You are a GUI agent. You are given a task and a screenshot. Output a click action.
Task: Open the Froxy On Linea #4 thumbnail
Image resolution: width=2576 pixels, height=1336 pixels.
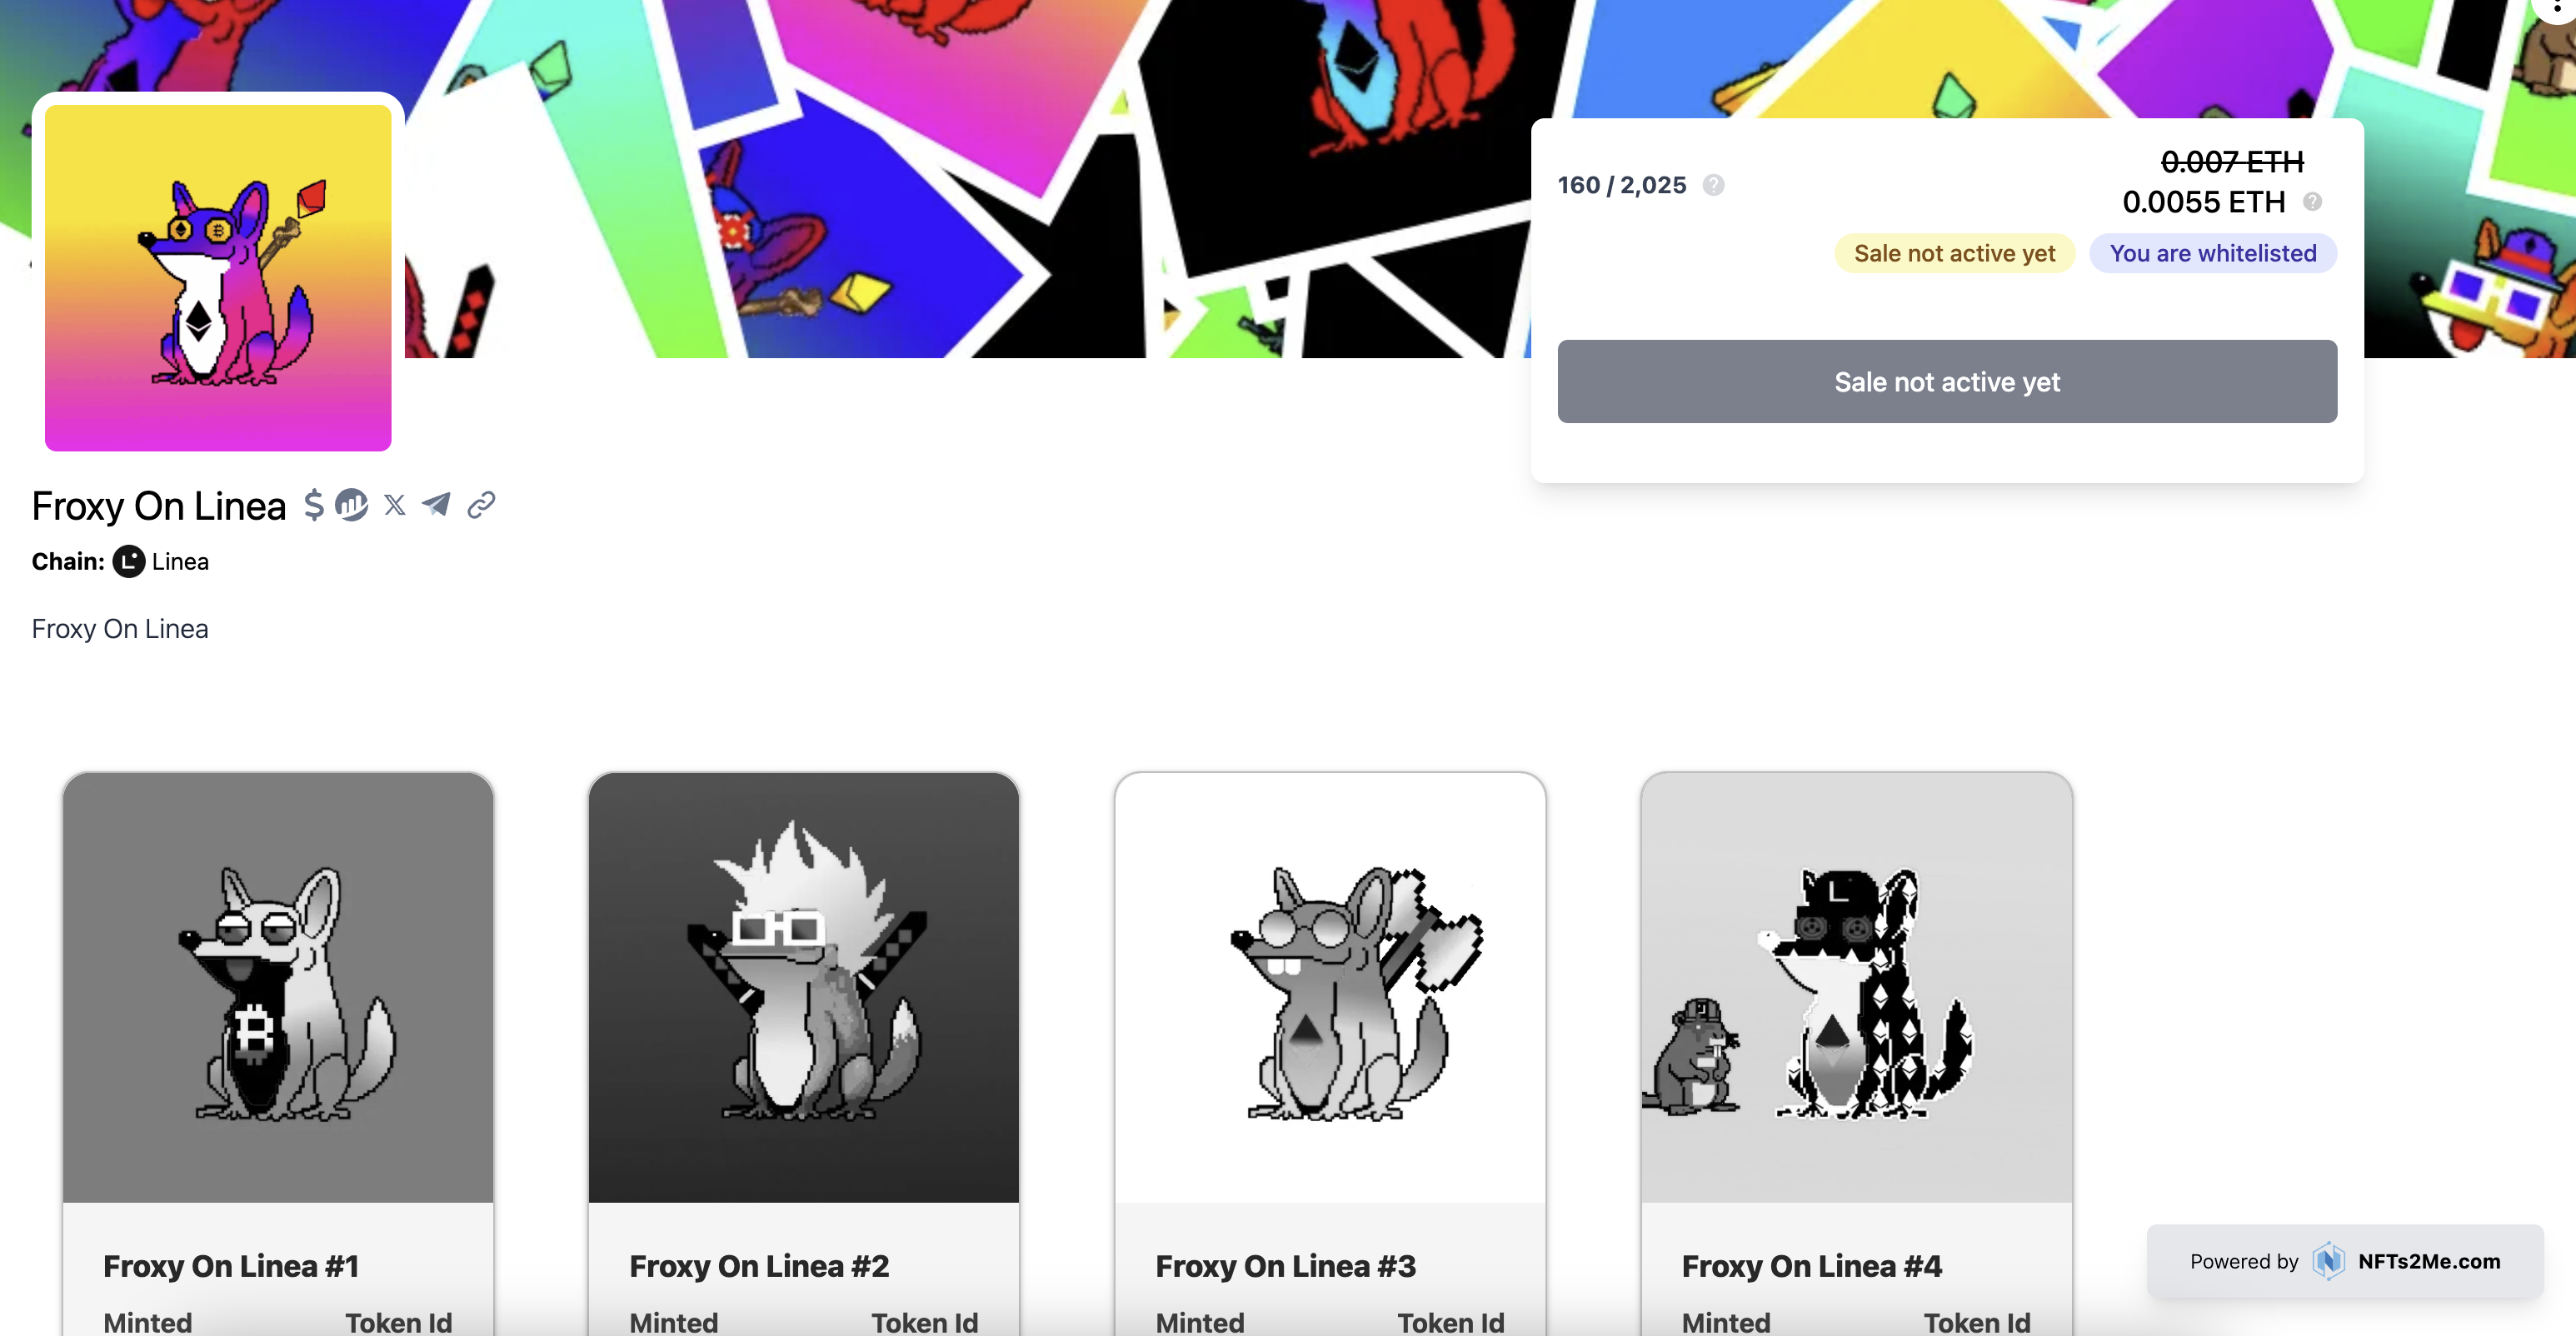click(x=1856, y=987)
